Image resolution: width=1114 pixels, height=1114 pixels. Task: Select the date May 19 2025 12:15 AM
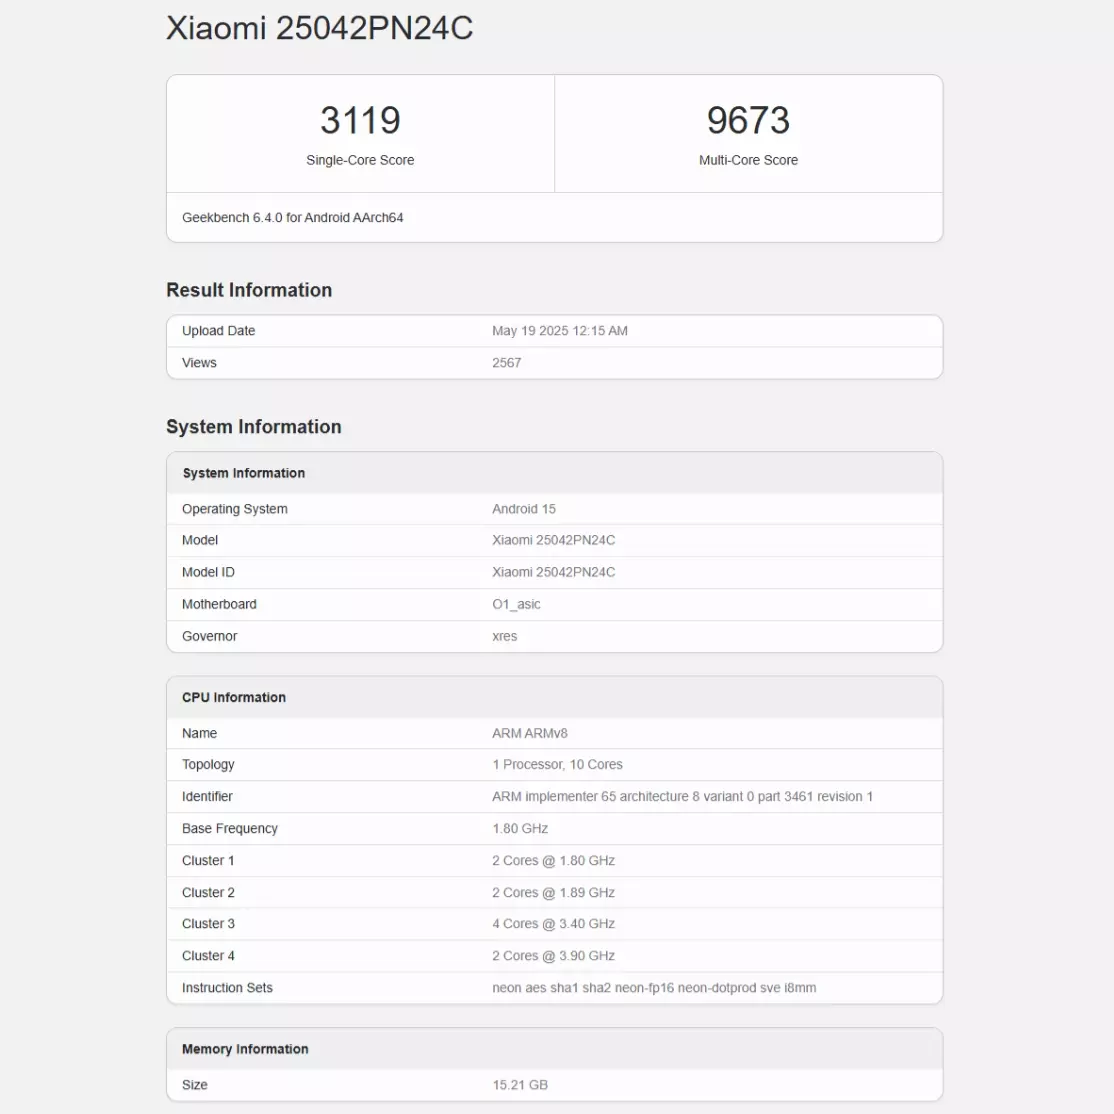point(560,330)
